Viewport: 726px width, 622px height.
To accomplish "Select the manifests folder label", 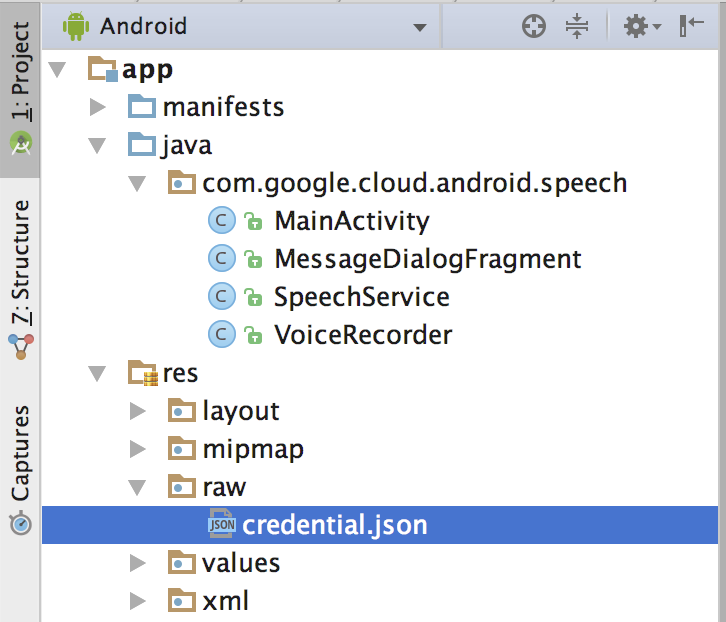I will (x=223, y=107).
